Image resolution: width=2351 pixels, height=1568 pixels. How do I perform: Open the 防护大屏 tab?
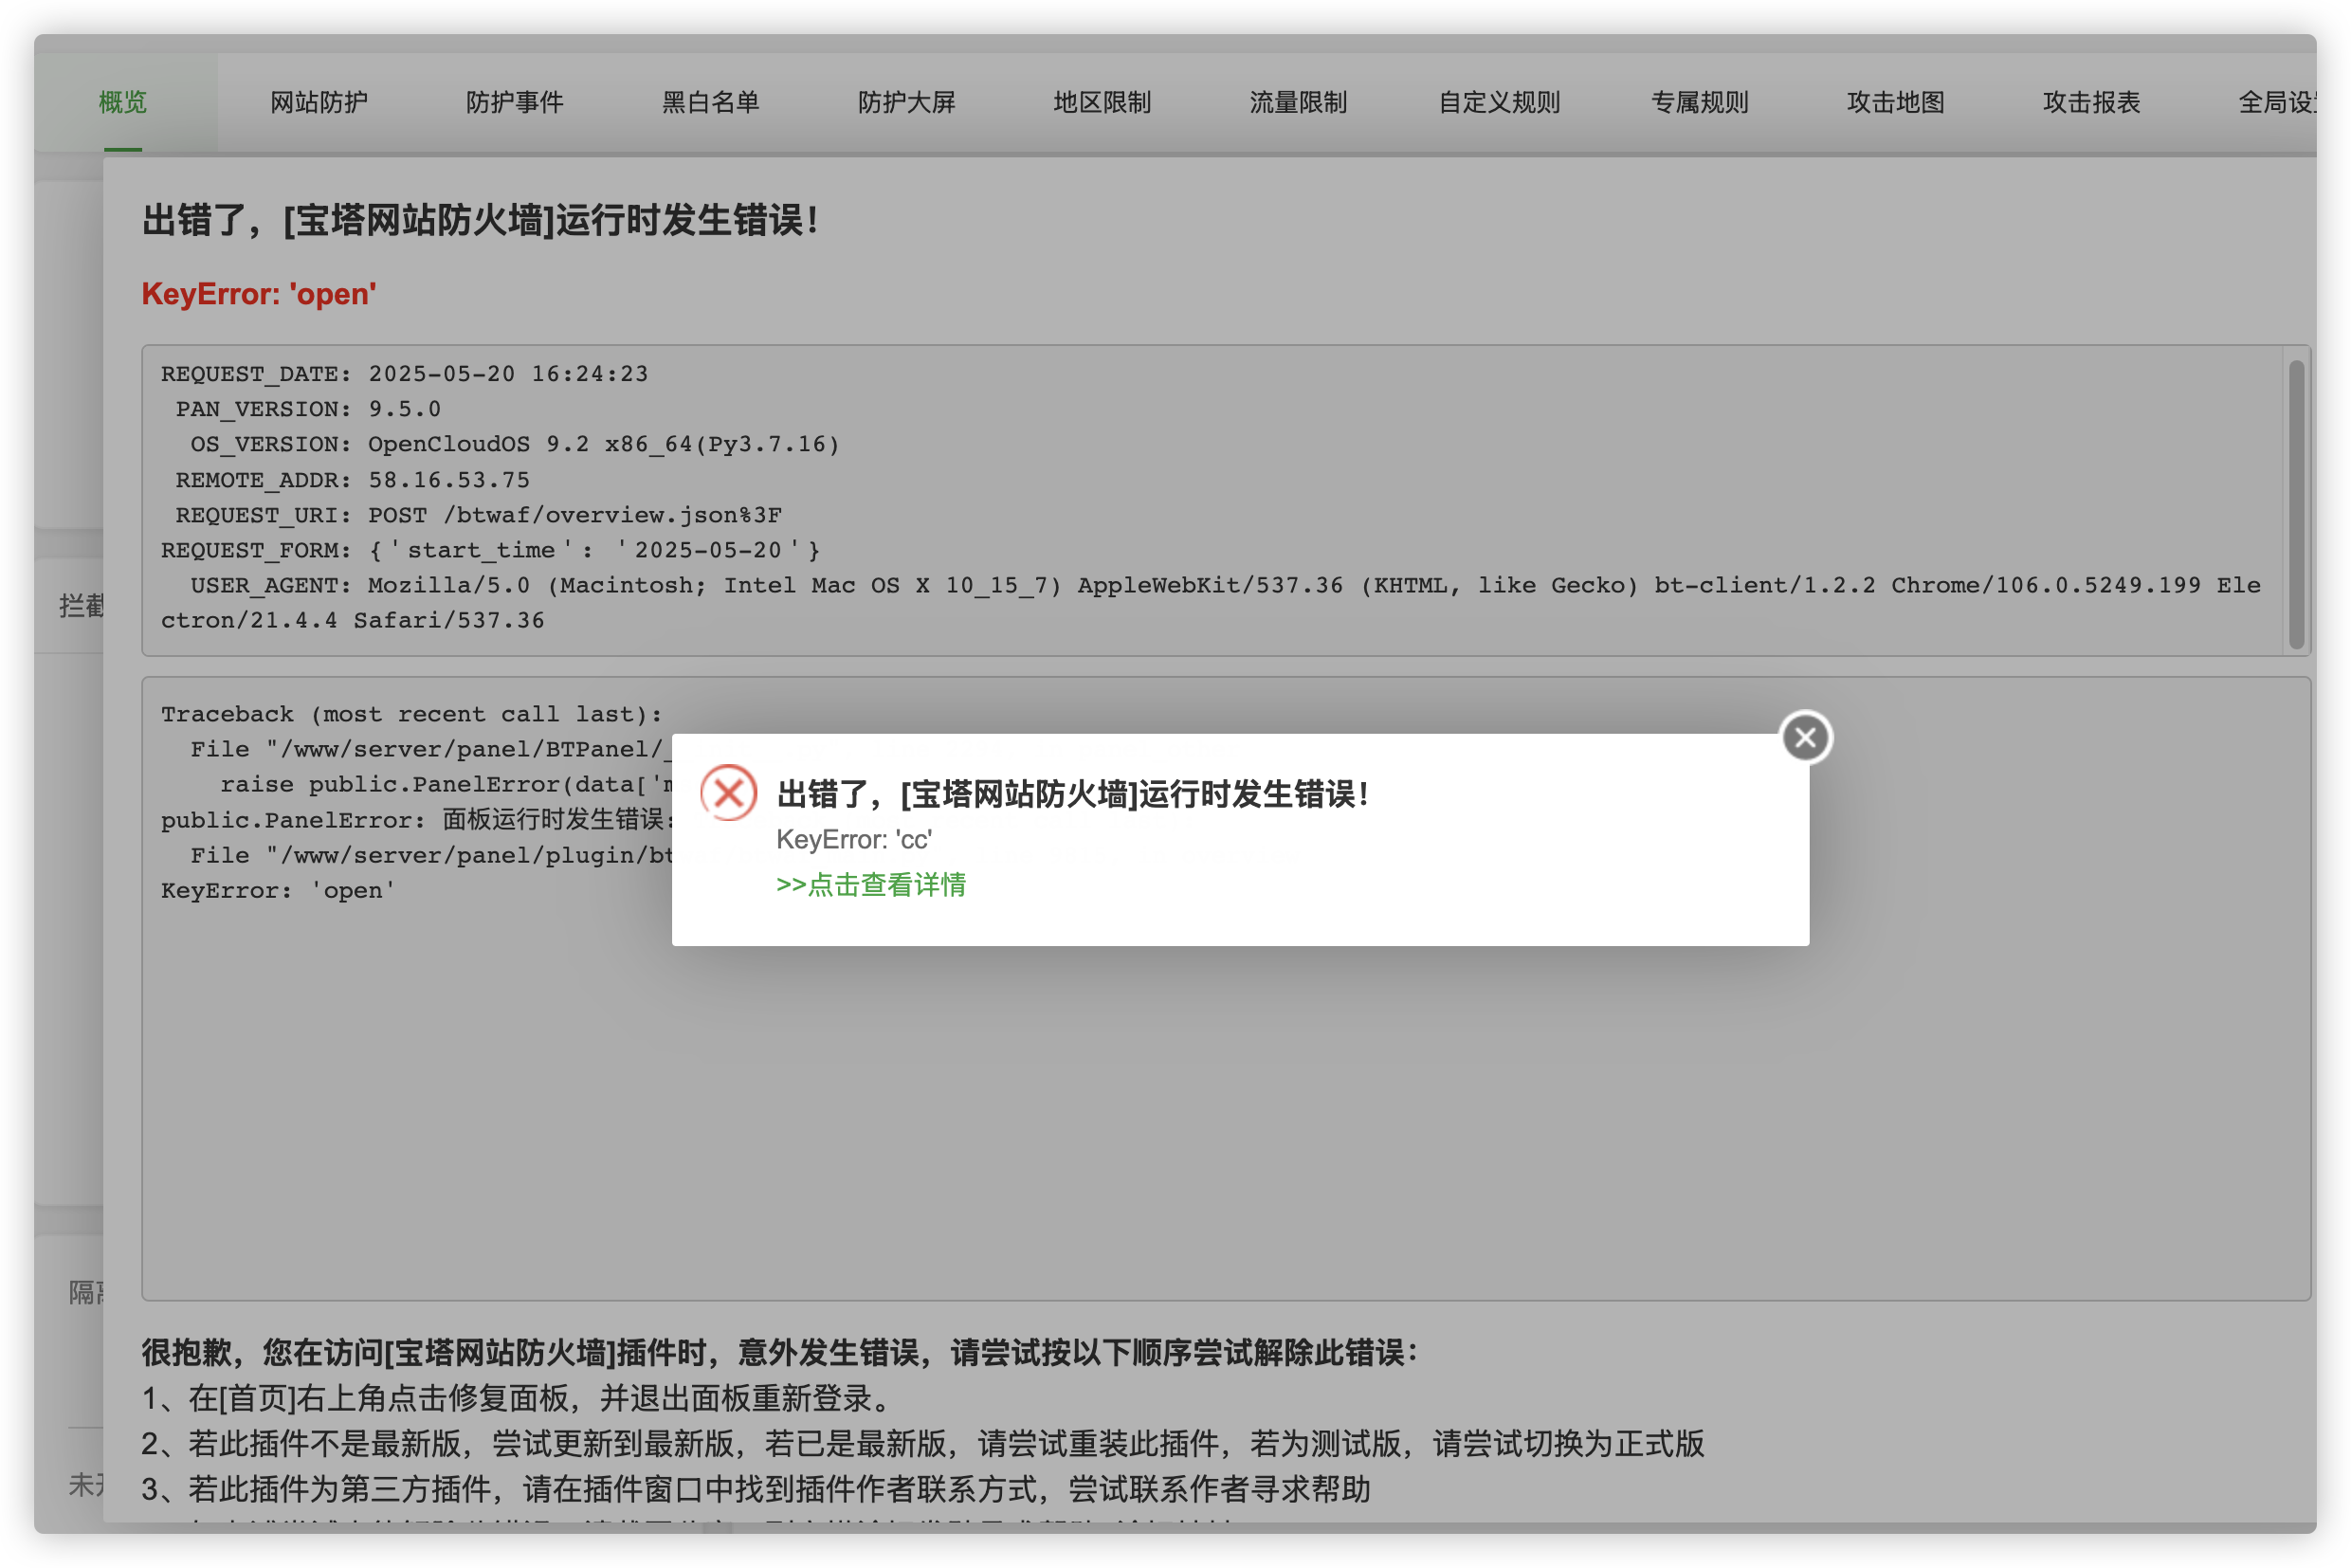(907, 102)
